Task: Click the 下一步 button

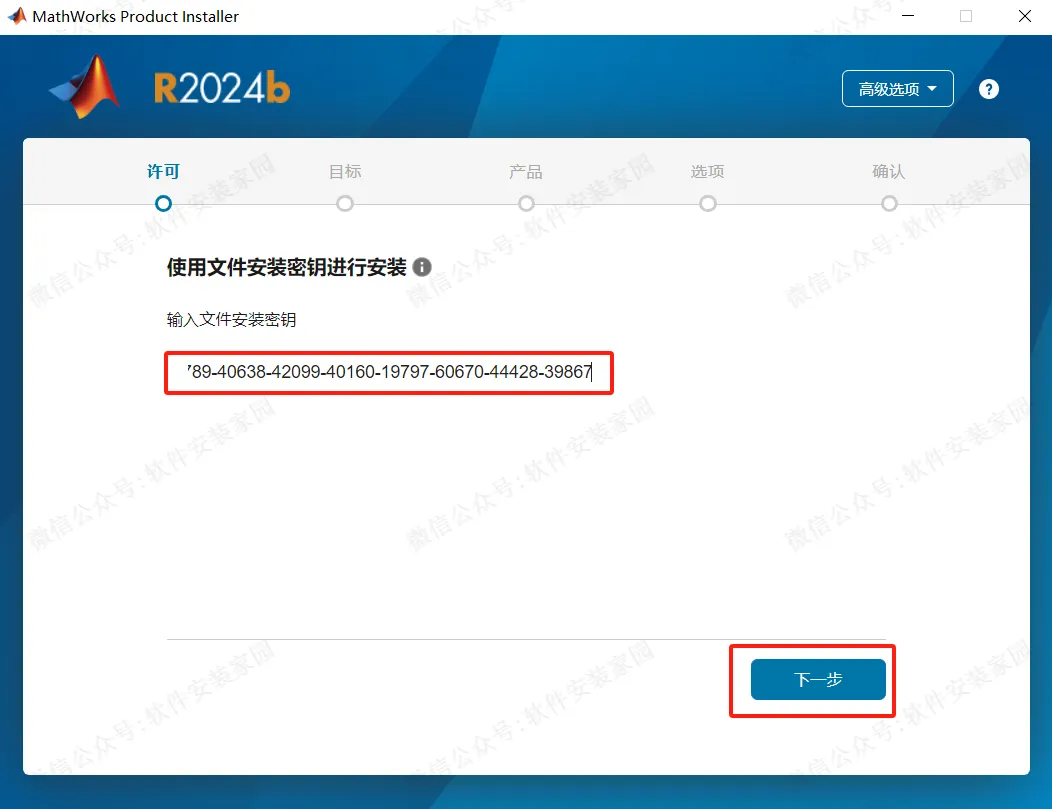Action: 818,680
